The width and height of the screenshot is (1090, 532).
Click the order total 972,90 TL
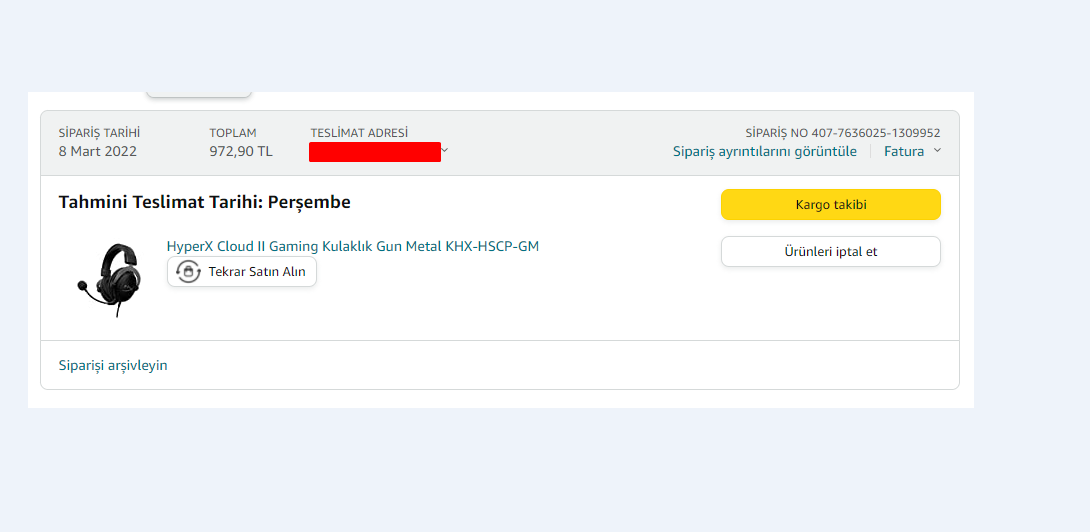tap(241, 151)
